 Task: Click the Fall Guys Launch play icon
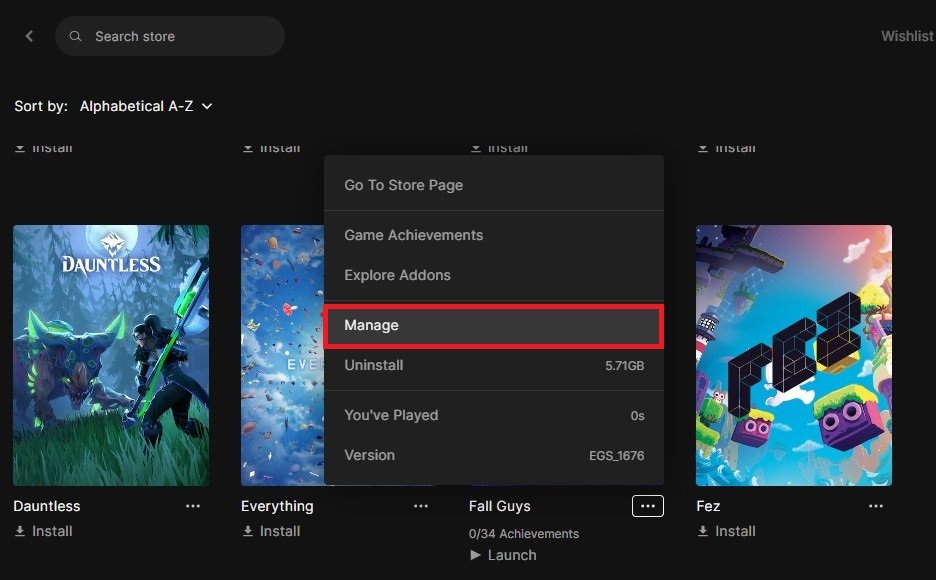475,555
